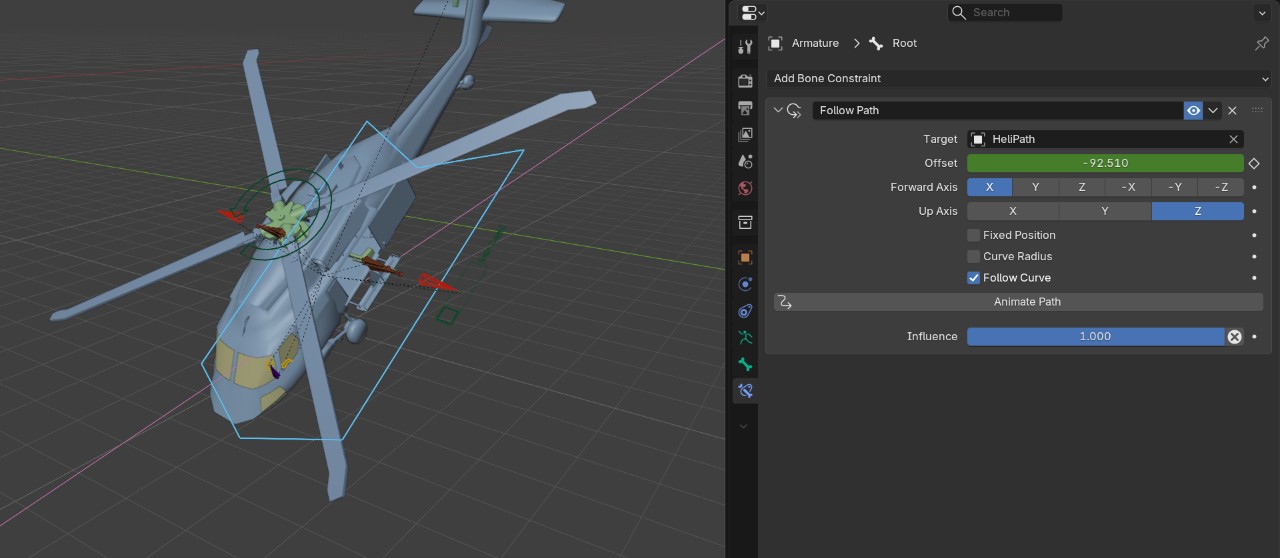Viewport: 1280px width, 558px height.
Task: Adjust the Influence slider
Action: [x=1095, y=337]
